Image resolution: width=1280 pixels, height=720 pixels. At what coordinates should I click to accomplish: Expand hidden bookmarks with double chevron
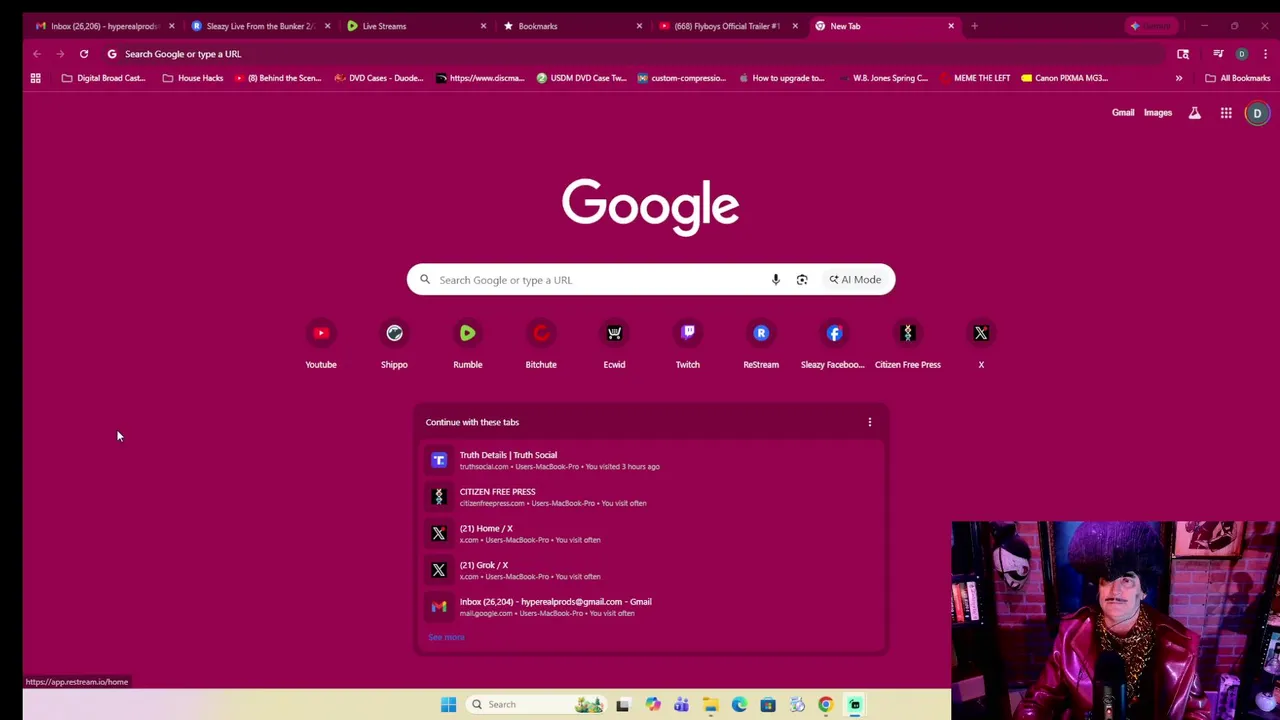1179,78
